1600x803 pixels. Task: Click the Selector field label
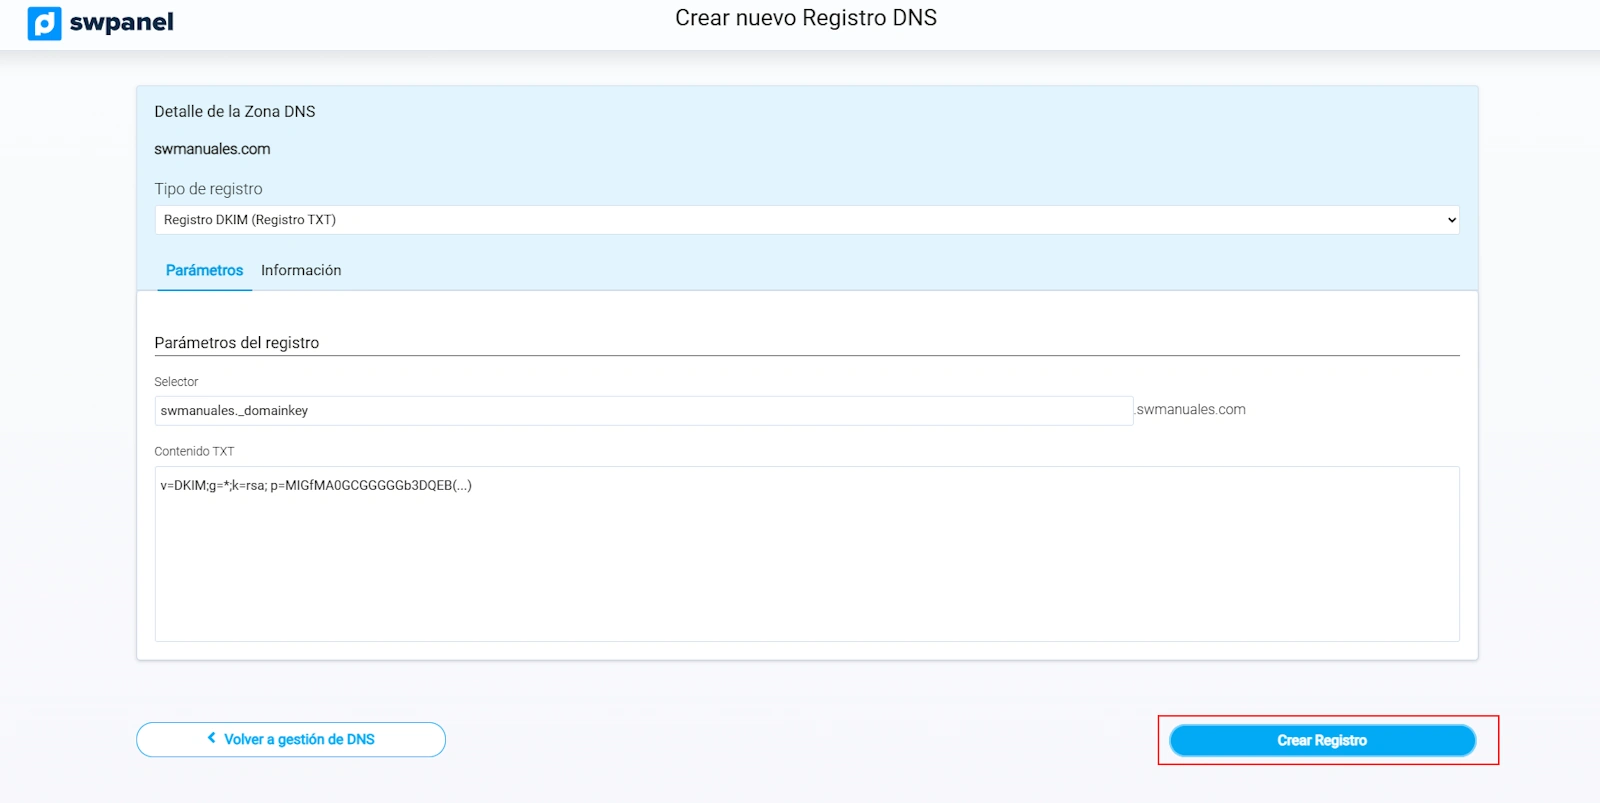tap(176, 382)
